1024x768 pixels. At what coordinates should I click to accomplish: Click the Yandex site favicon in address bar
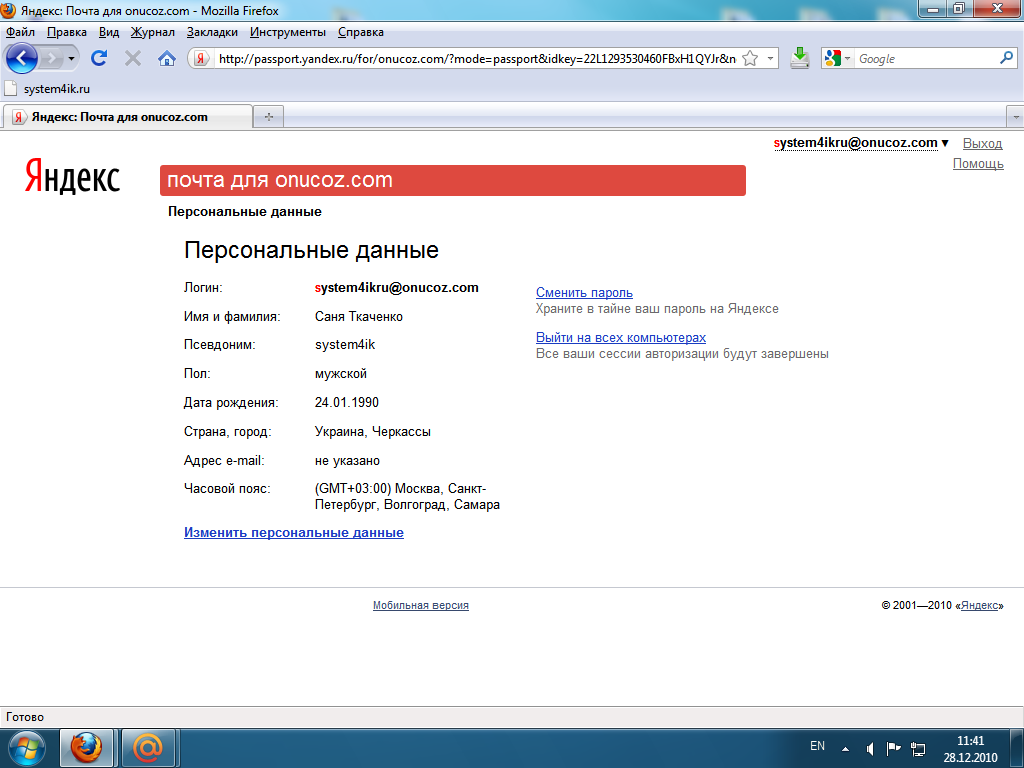[200, 59]
